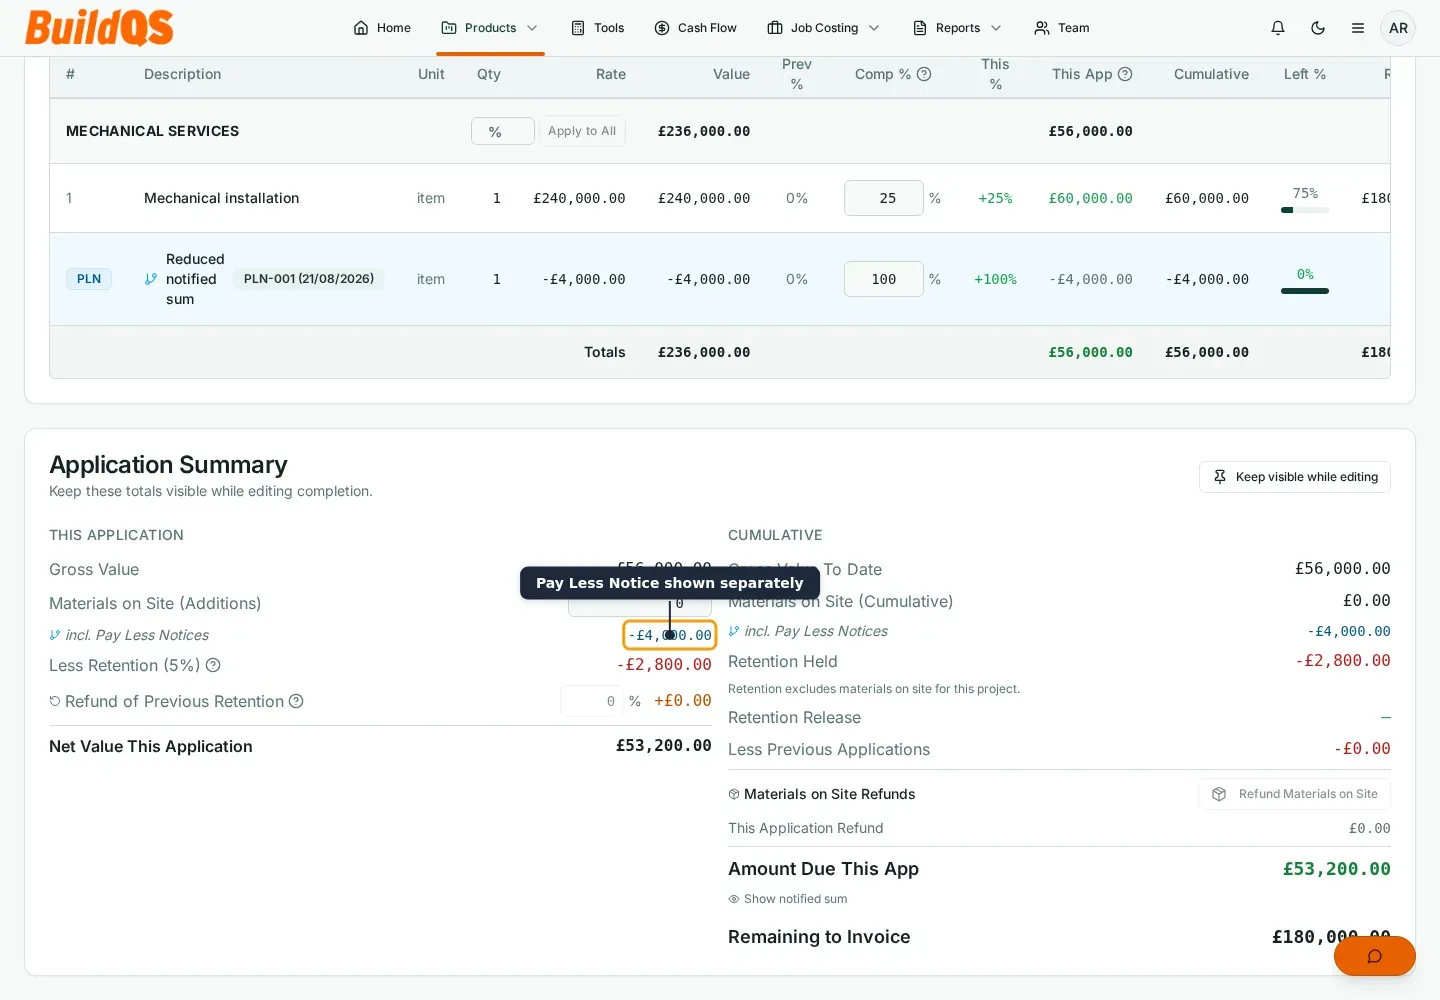
Task: Click the branch icon beside Reduced notified sum
Action: pos(151,279)
